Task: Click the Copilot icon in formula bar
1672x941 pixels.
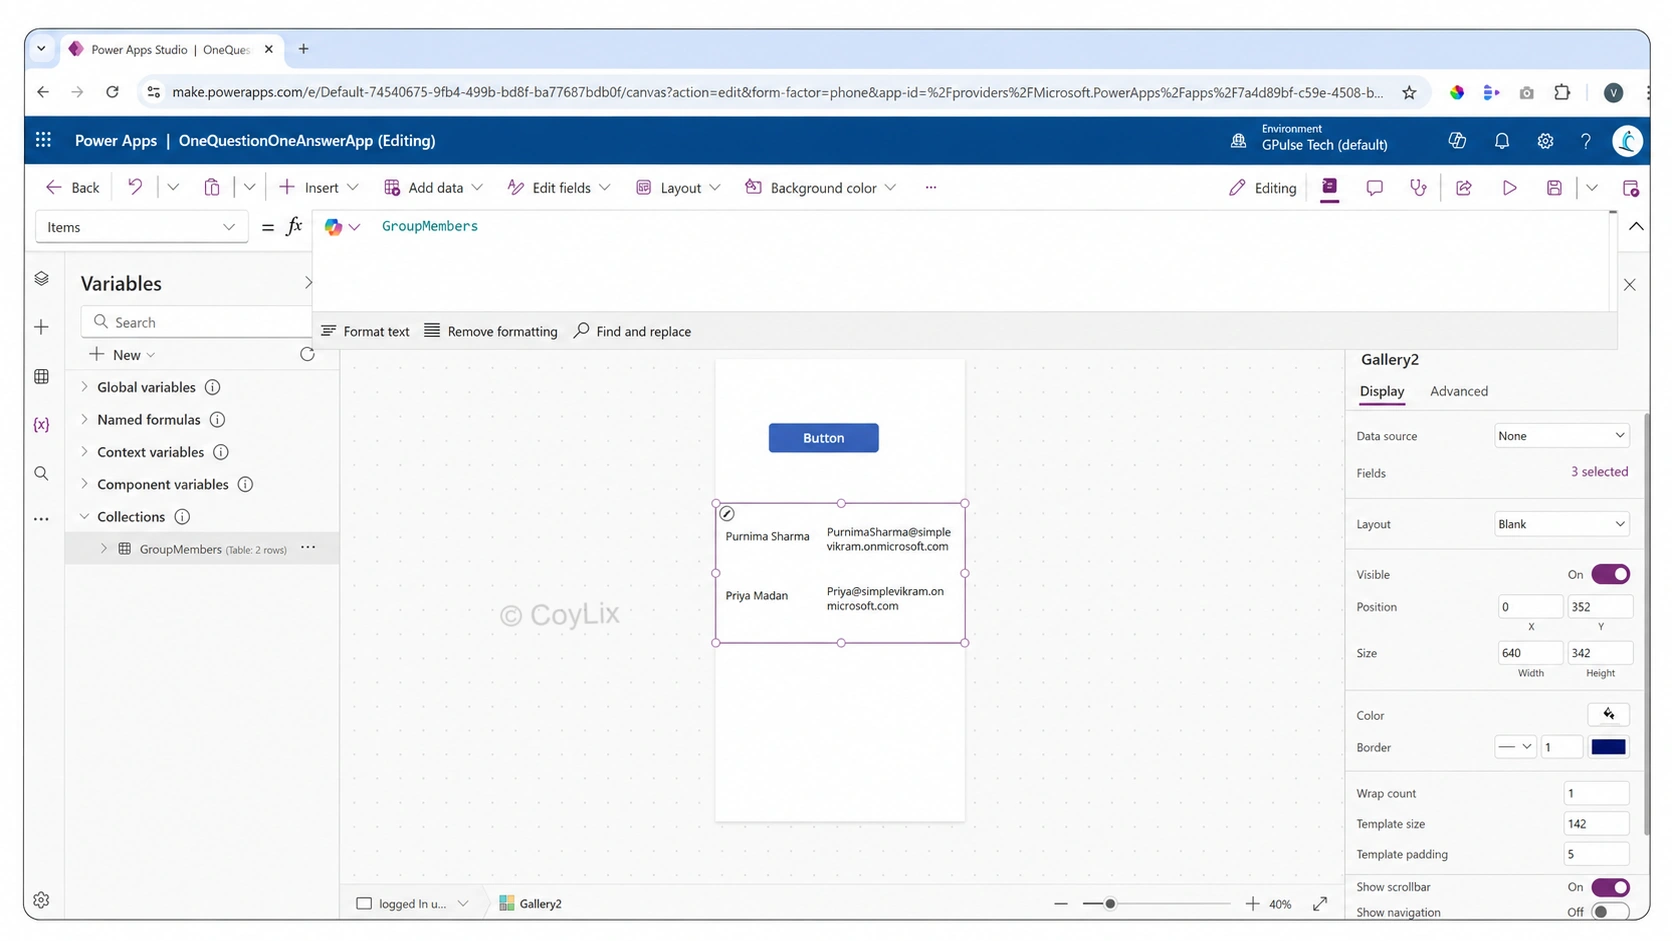Action: (x=333, y=227)
